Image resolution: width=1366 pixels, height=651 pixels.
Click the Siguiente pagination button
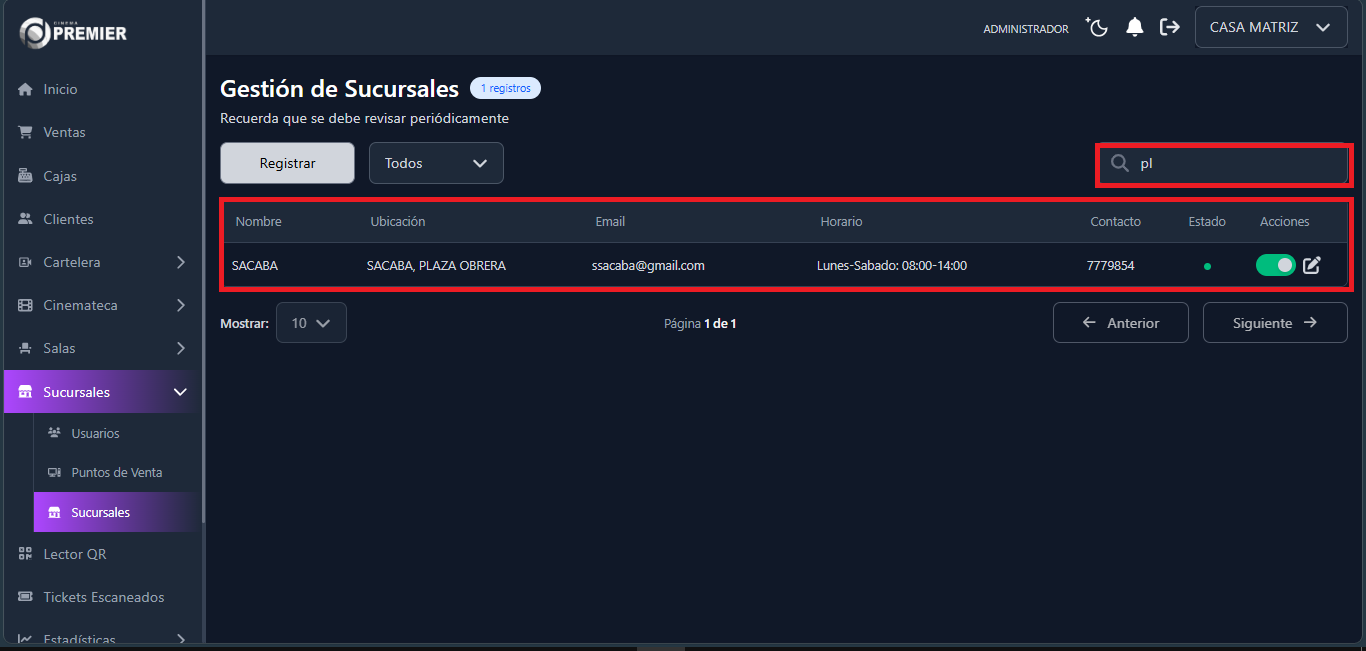(1274, 323)
